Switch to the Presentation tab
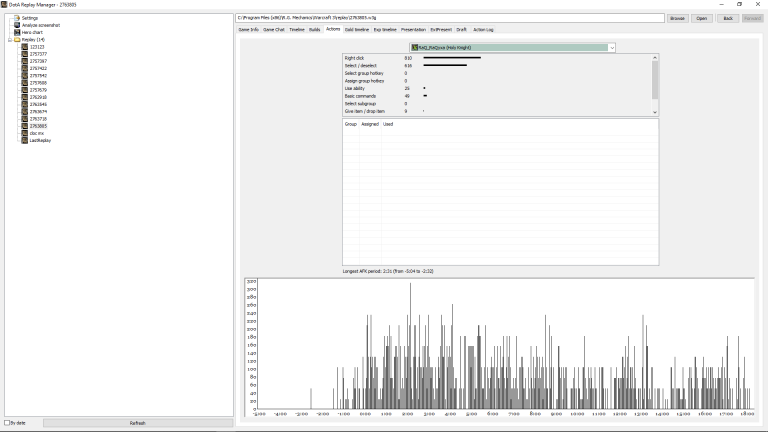The height and width of the screenshot is (432, 768). click(413, 30)
